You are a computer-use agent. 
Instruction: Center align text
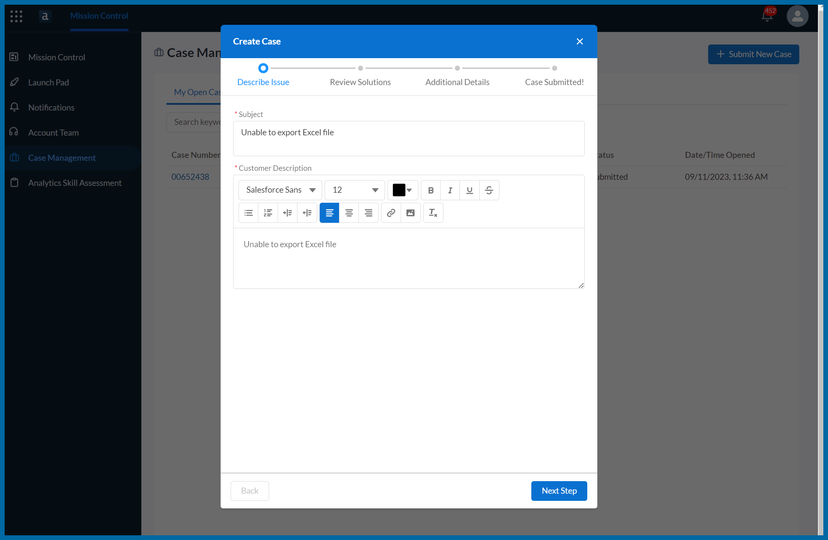(x=349, y=213)
